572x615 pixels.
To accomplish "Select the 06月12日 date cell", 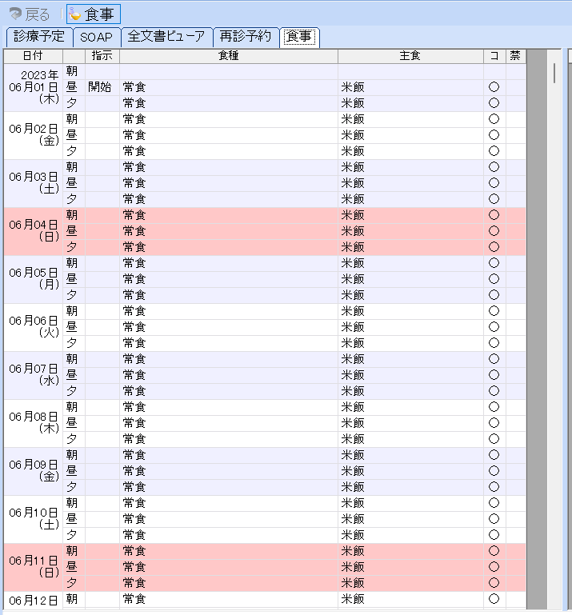I will 33,600.
